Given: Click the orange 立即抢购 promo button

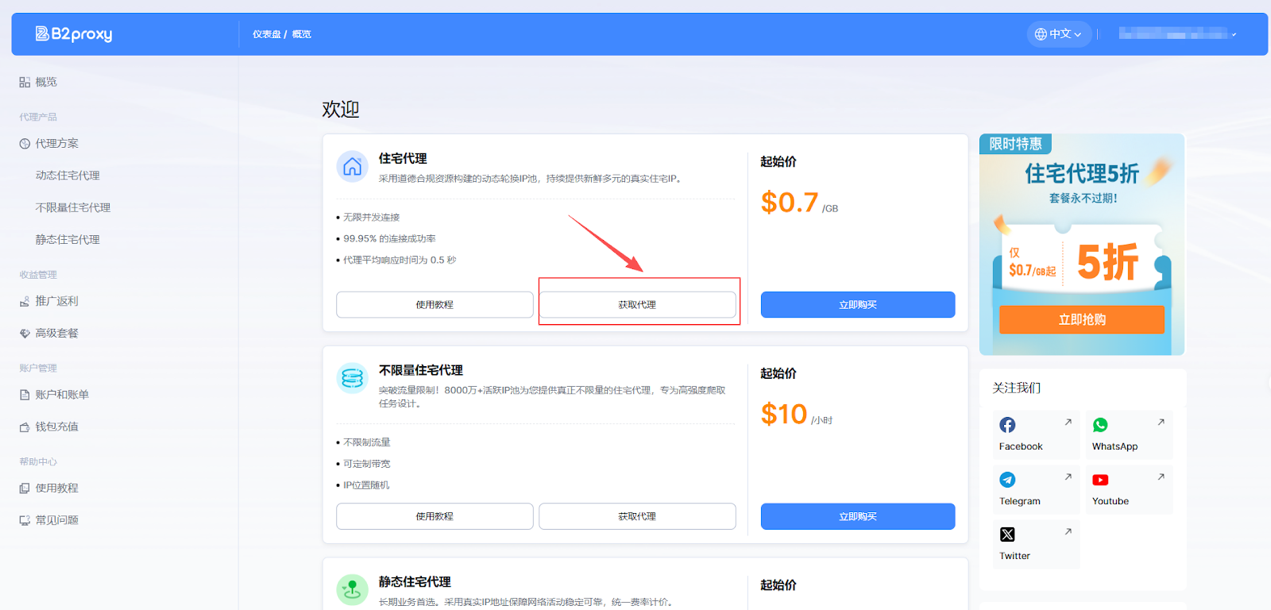Looking at the screenshot, I should [x=1081, y=320].
